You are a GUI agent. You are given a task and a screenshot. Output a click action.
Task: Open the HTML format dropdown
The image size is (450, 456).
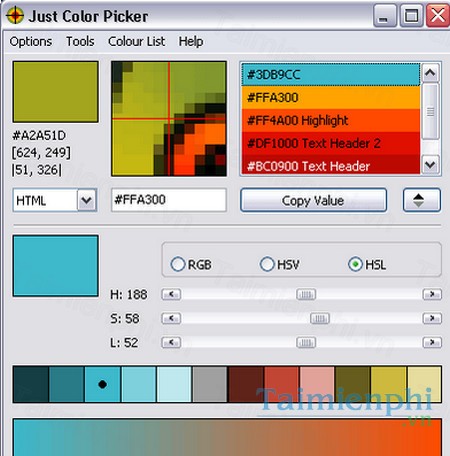87,200
